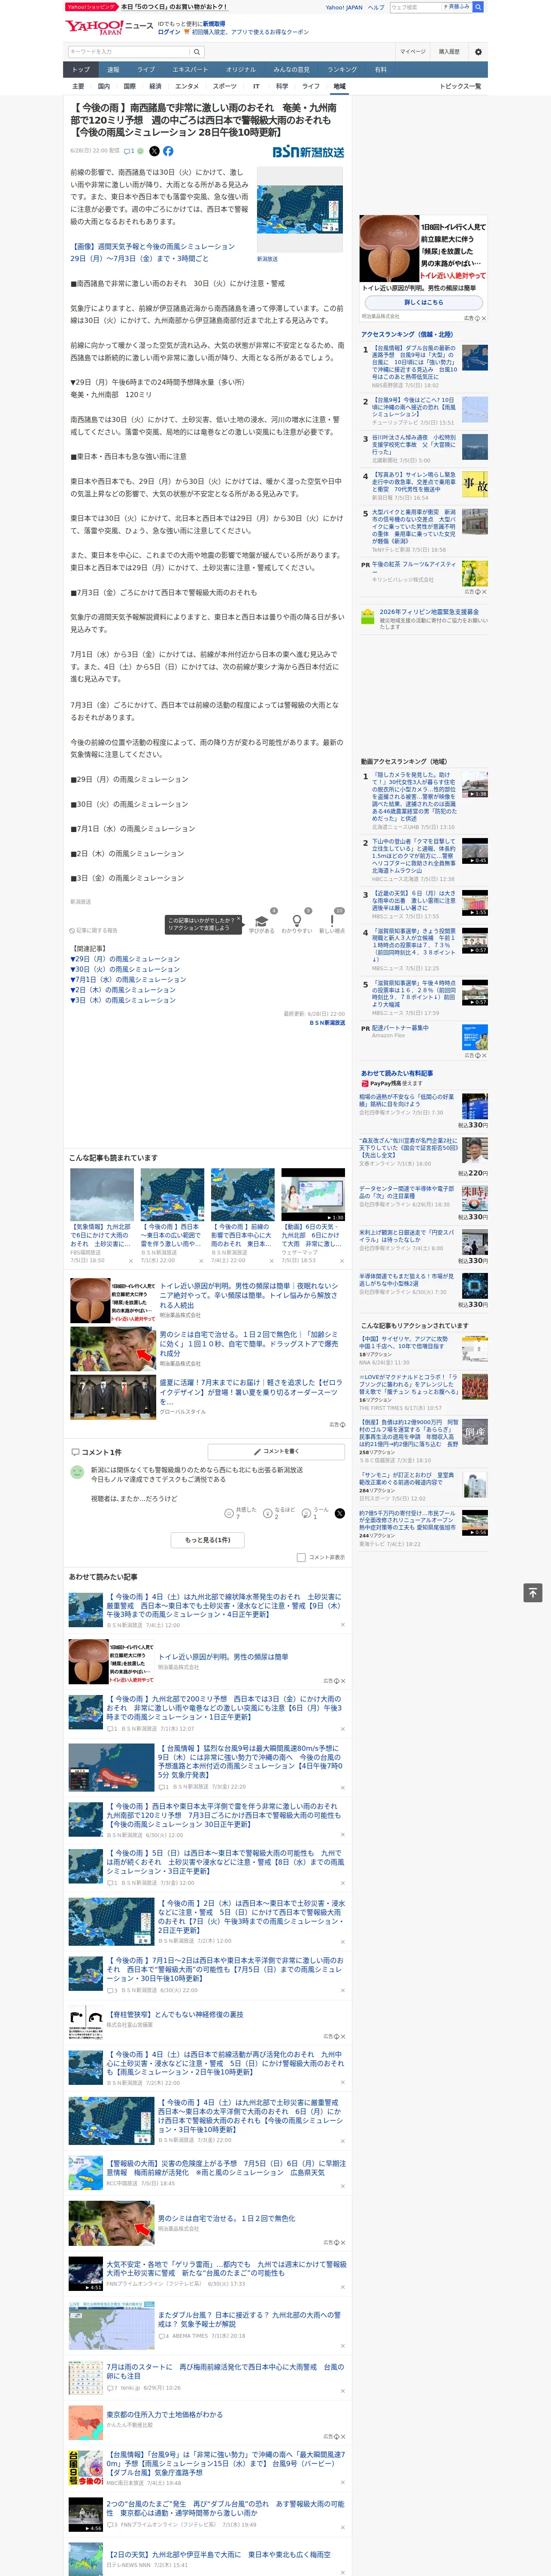Share the article on X
Image resolution: width=551 pixels, height=2576 pixels.
154,151
